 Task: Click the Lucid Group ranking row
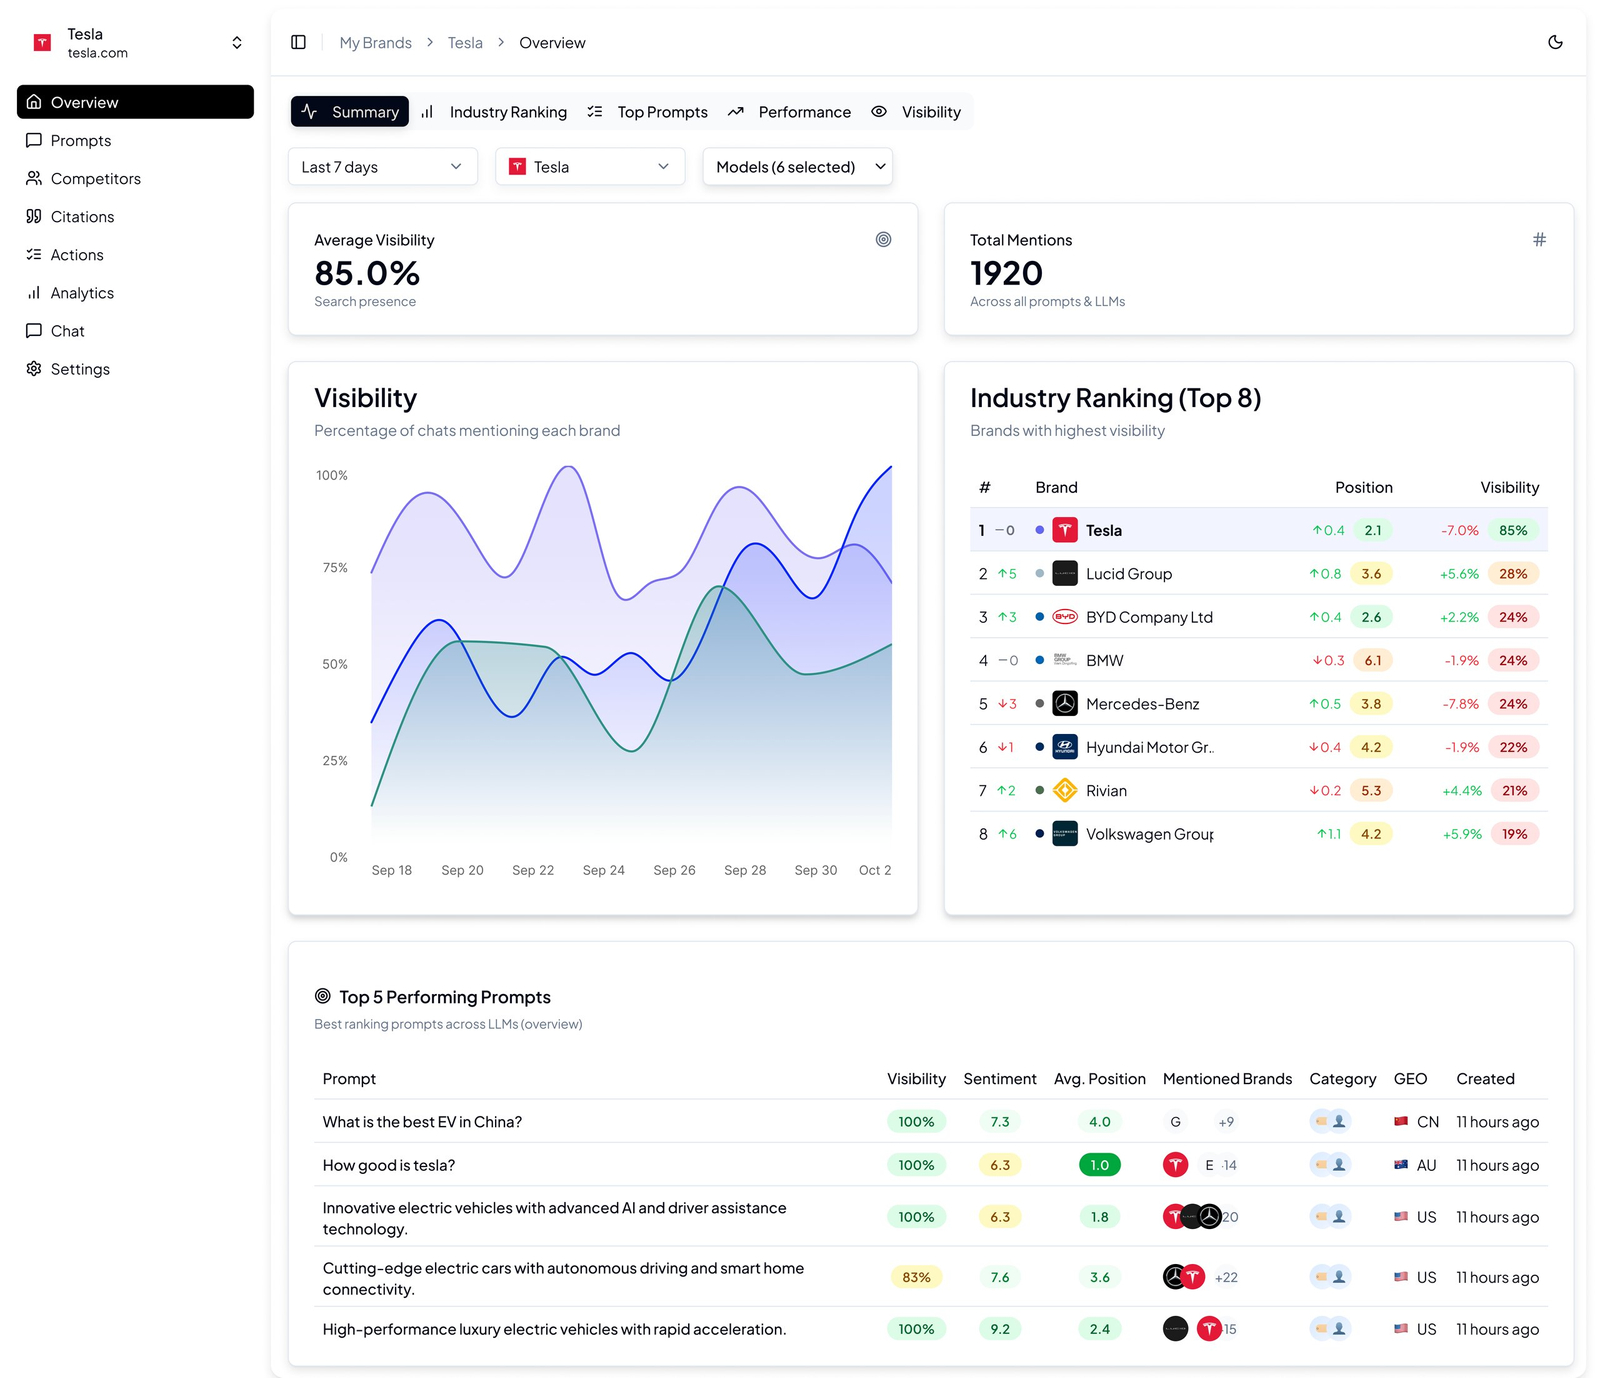point(1258,574)
